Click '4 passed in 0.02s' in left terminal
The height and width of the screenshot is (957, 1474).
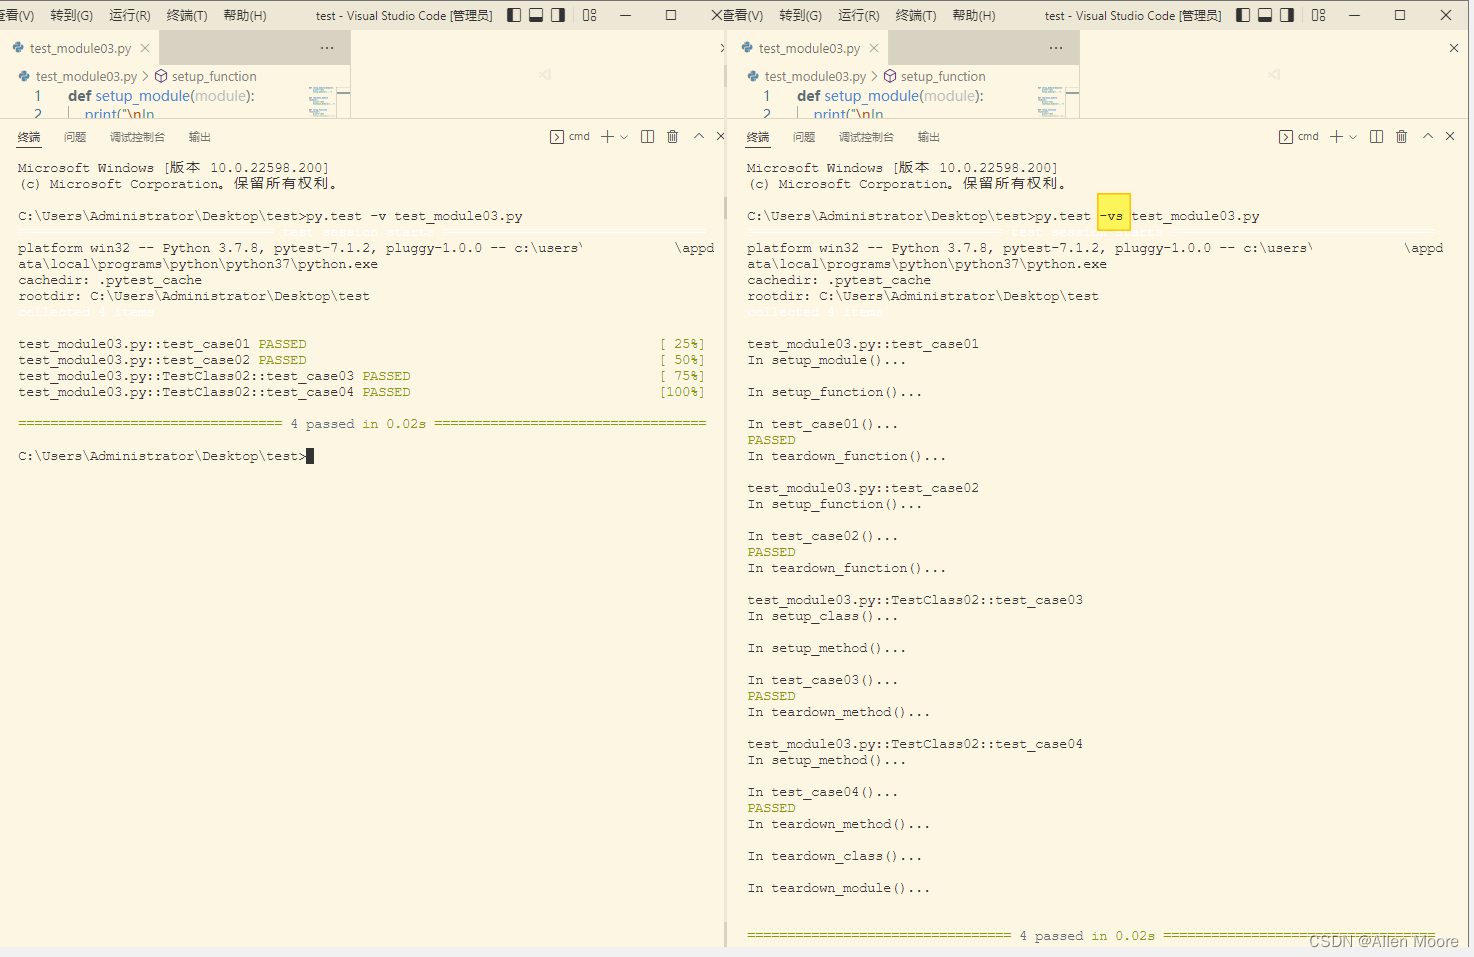pos(358,424)
